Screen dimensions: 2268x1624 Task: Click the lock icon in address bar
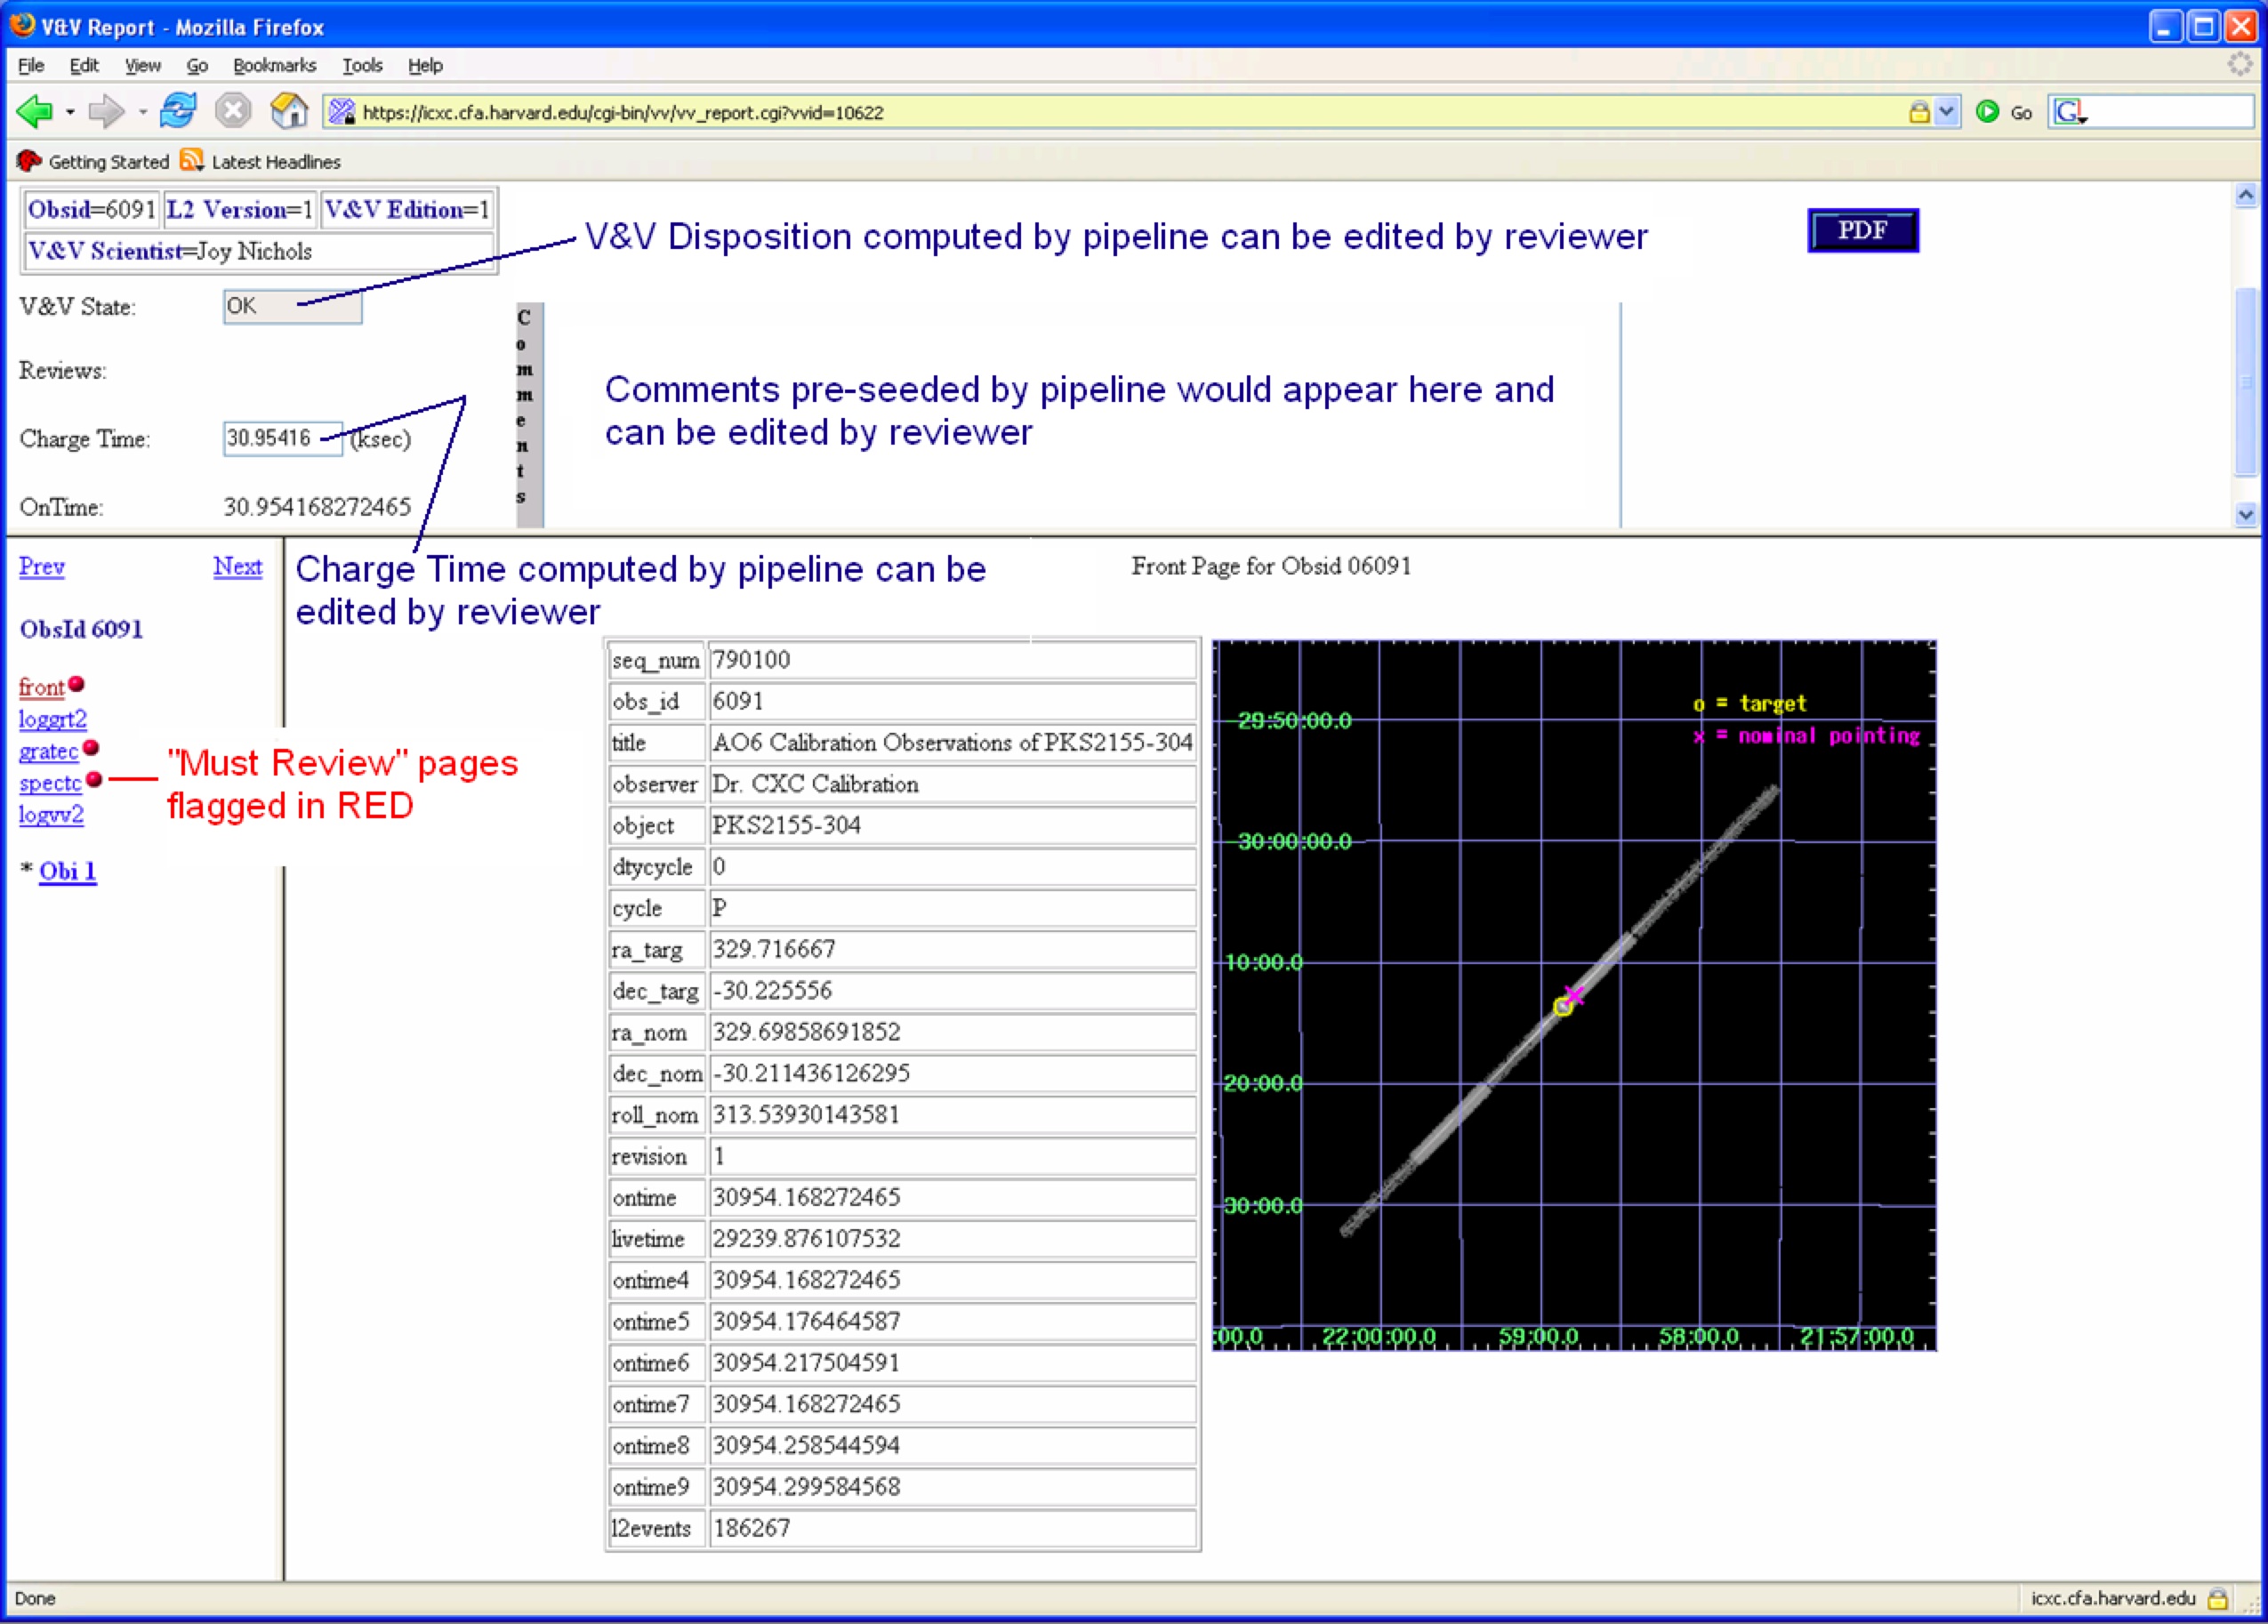pyautogui.click(x=1918, y=112)
